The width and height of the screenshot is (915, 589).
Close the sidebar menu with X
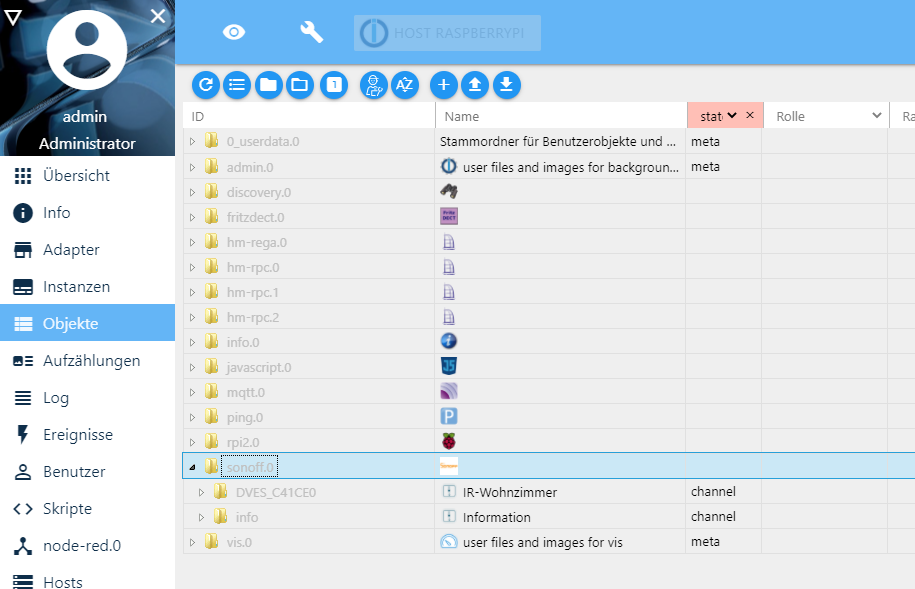point(158,16)
